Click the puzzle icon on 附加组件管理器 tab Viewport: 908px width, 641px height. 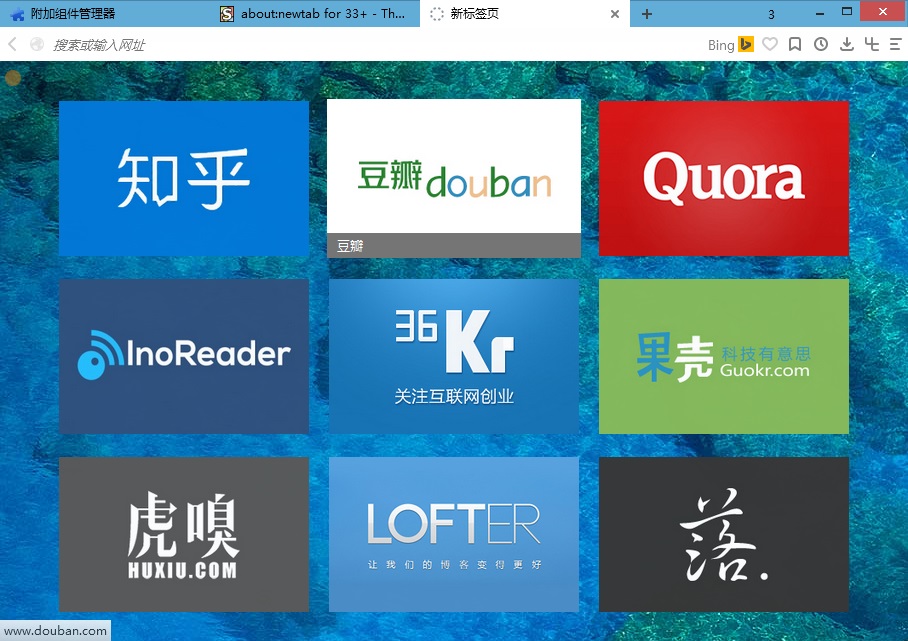pos(17,14)
